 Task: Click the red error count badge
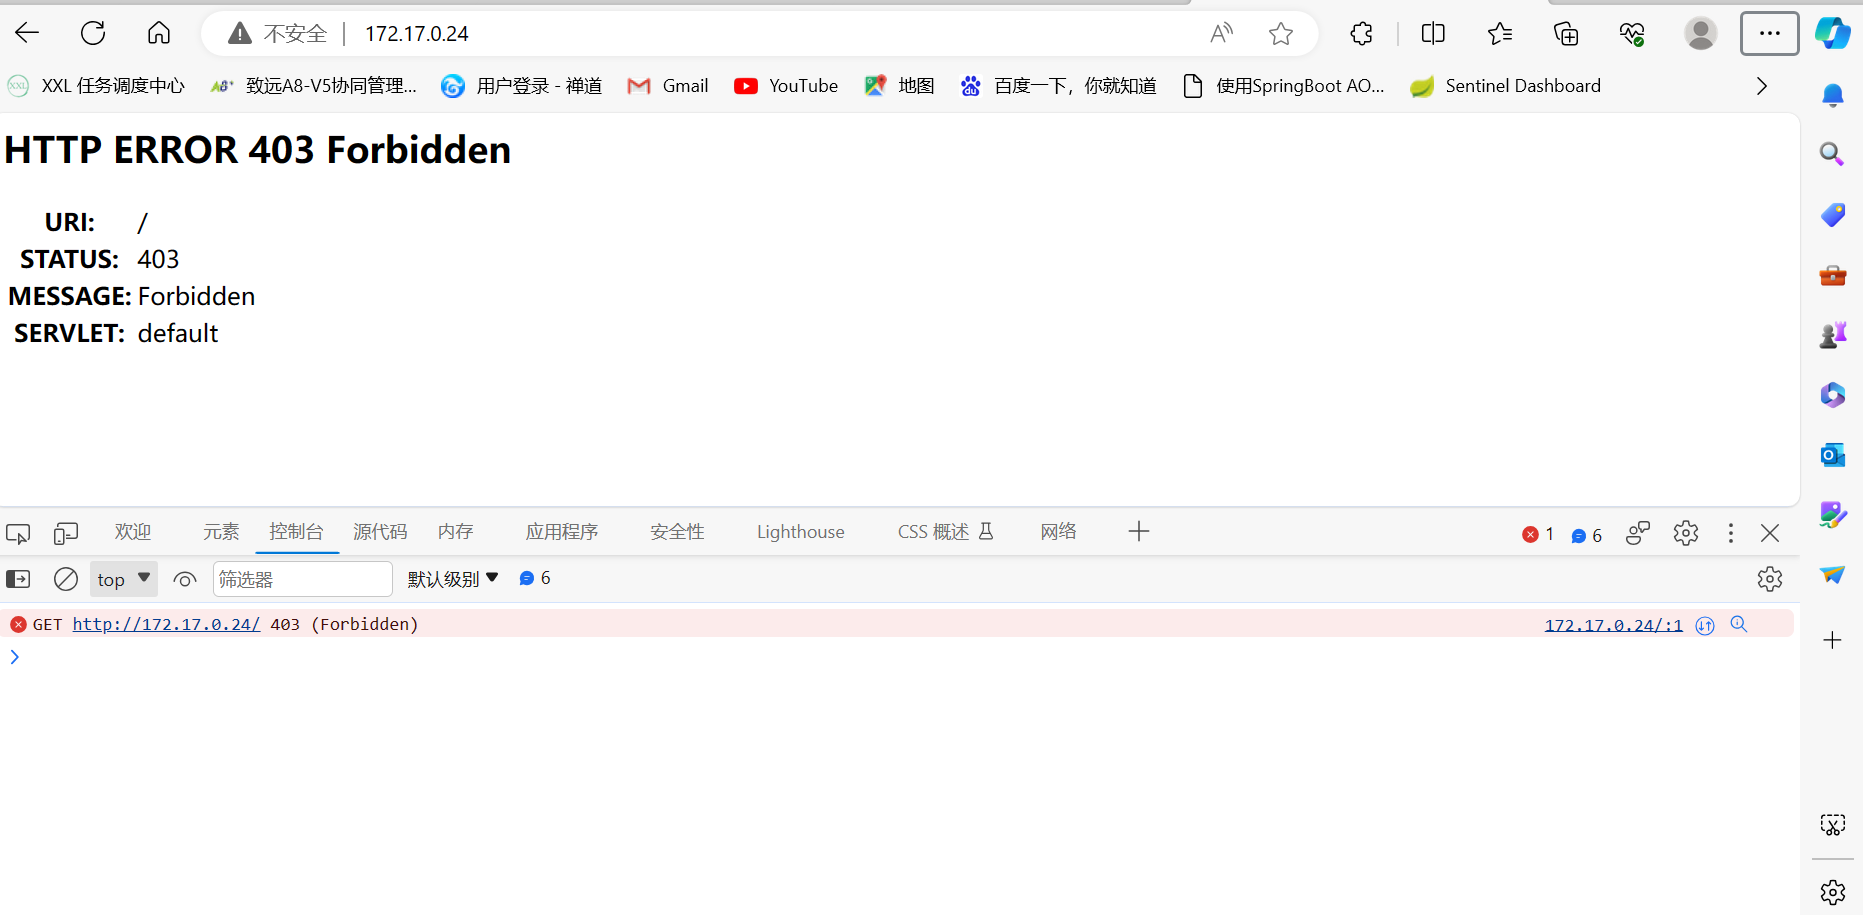click(x=1538, y=534)
